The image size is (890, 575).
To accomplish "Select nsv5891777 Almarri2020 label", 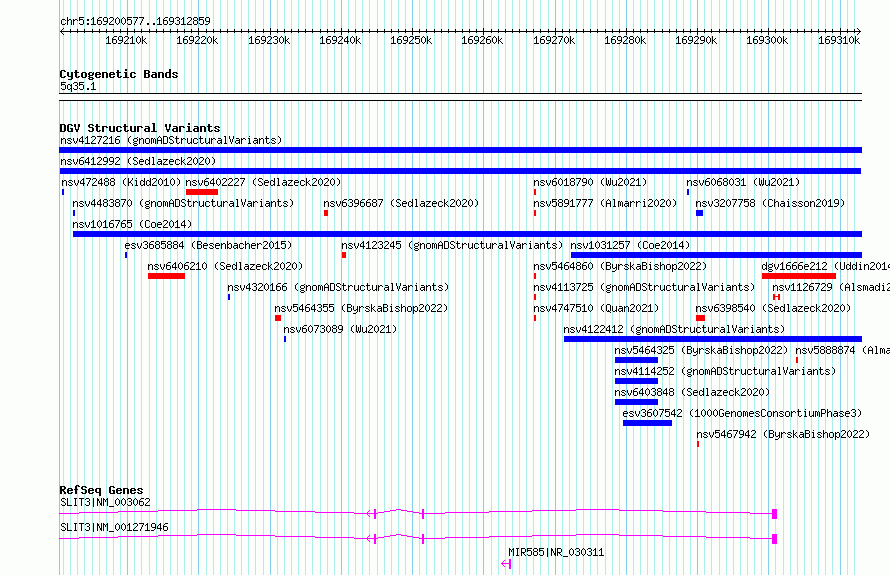I will [605, 203].
